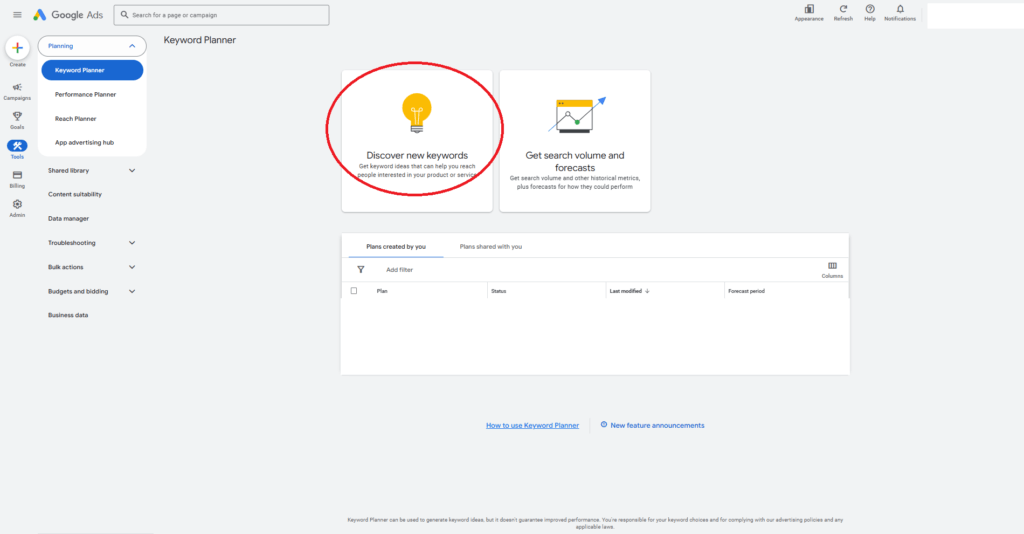Viewport: 1024px width, 534px height.
Task: Expand Shared library section
Action: 132,170
